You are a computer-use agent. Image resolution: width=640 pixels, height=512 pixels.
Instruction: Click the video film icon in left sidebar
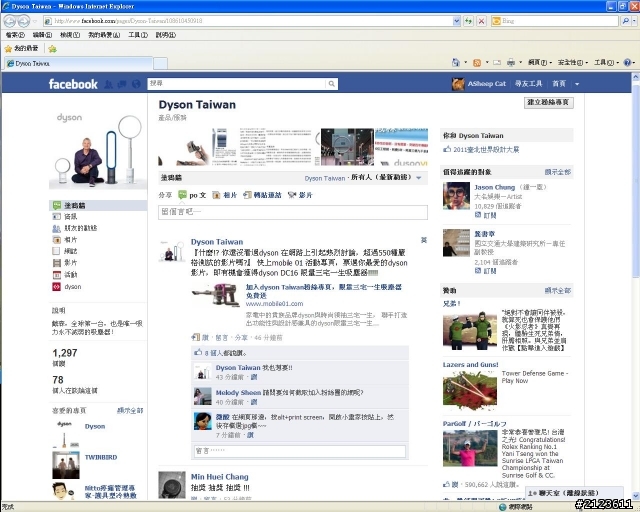coord(56,263)
